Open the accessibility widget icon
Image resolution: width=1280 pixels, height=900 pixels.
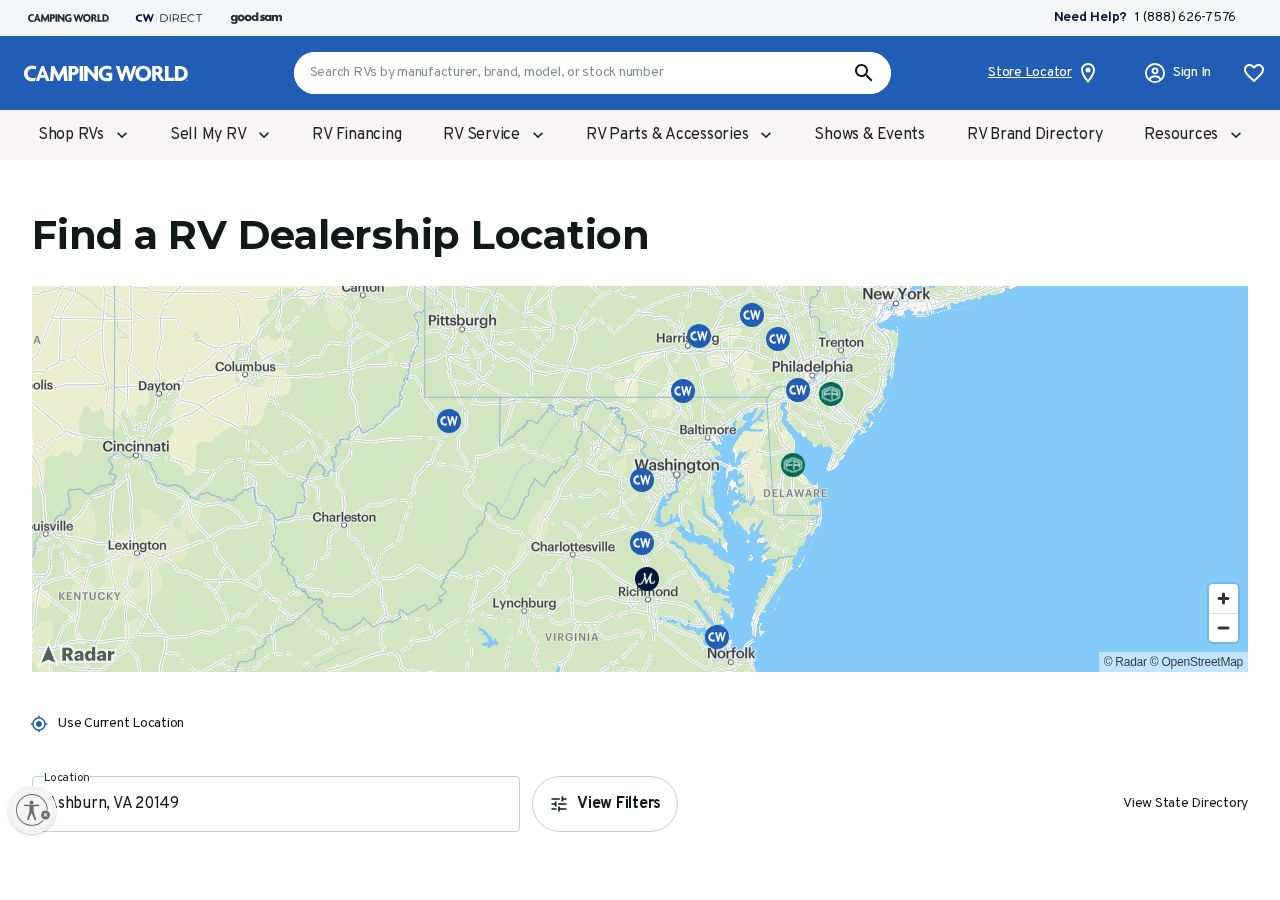click(32, 810)
